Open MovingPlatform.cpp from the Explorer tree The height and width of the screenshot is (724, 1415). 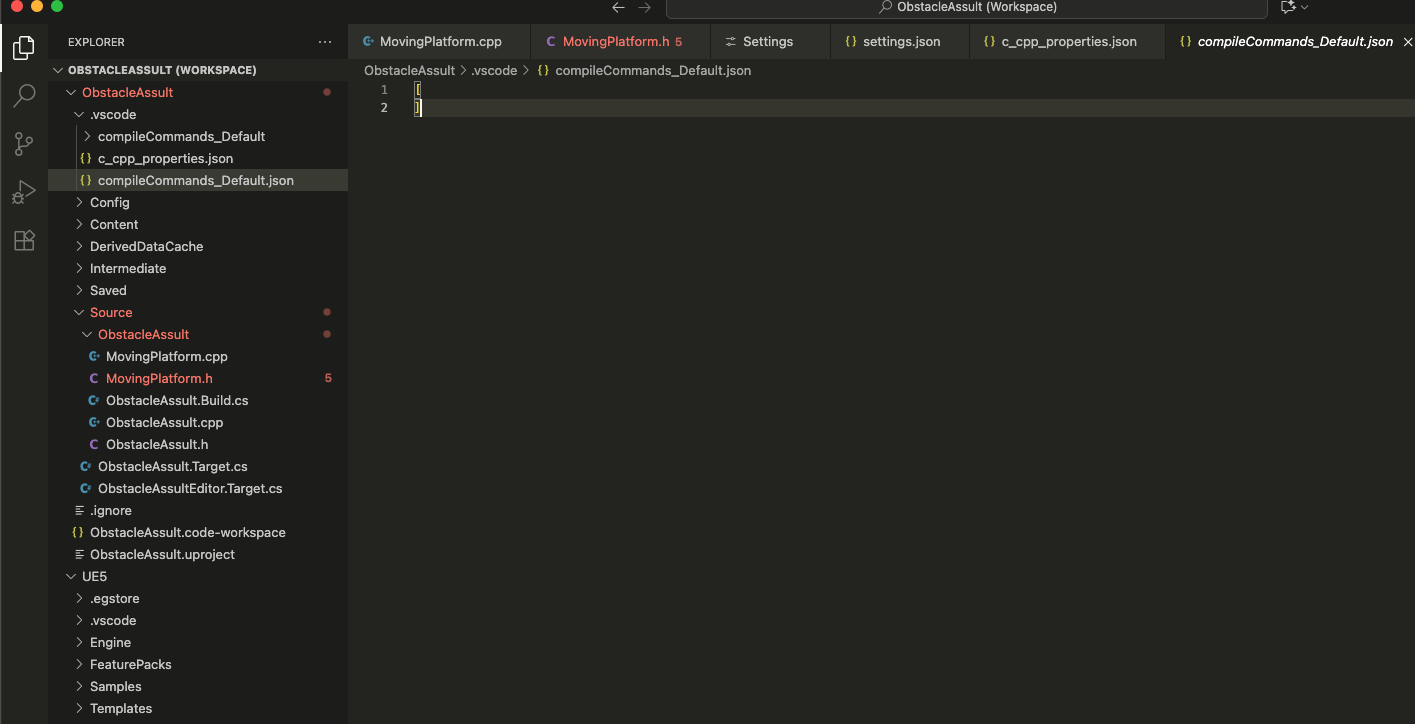[x=198, y=356]
